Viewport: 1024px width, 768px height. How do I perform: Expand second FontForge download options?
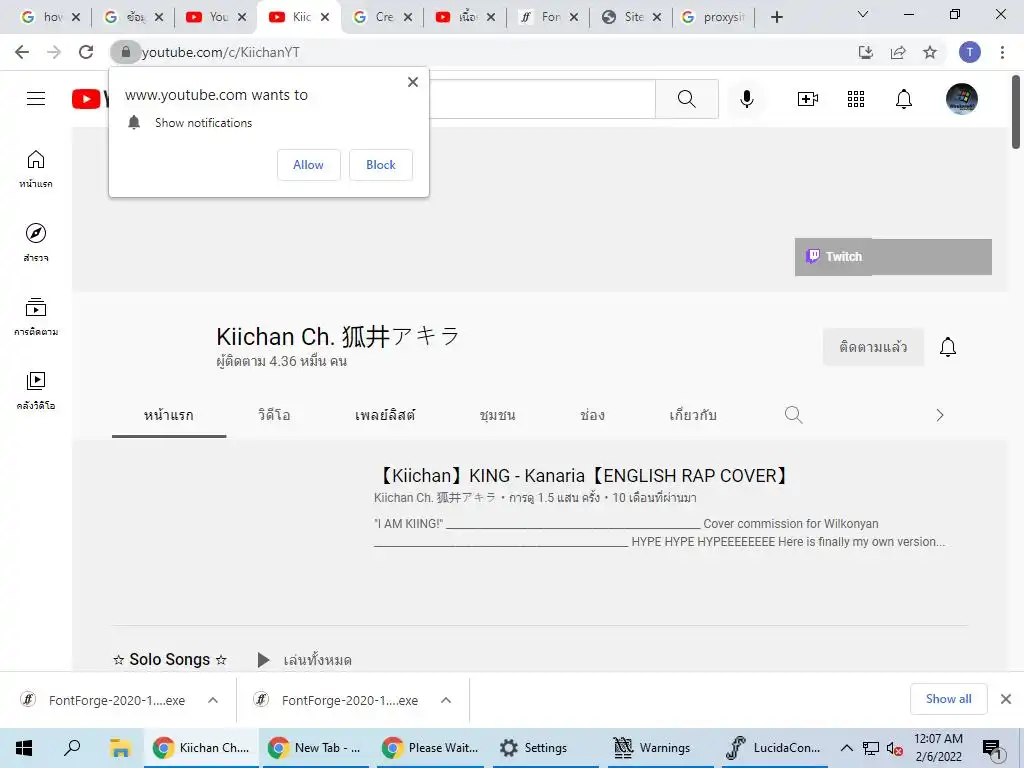pos(446,700)
